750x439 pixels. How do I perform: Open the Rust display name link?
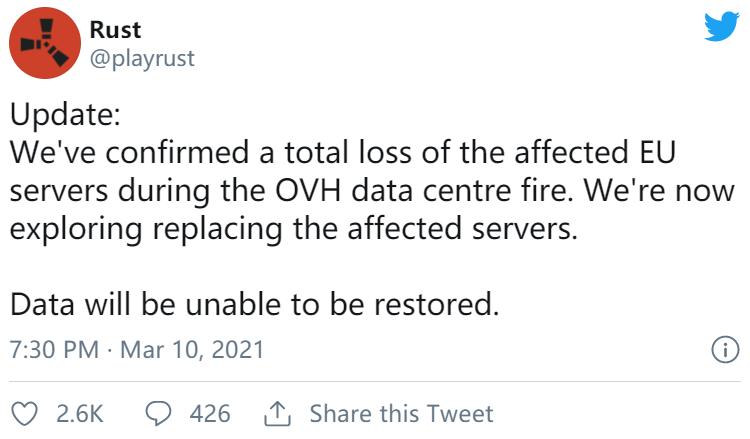pyautogui.click(x=115, y=30)
